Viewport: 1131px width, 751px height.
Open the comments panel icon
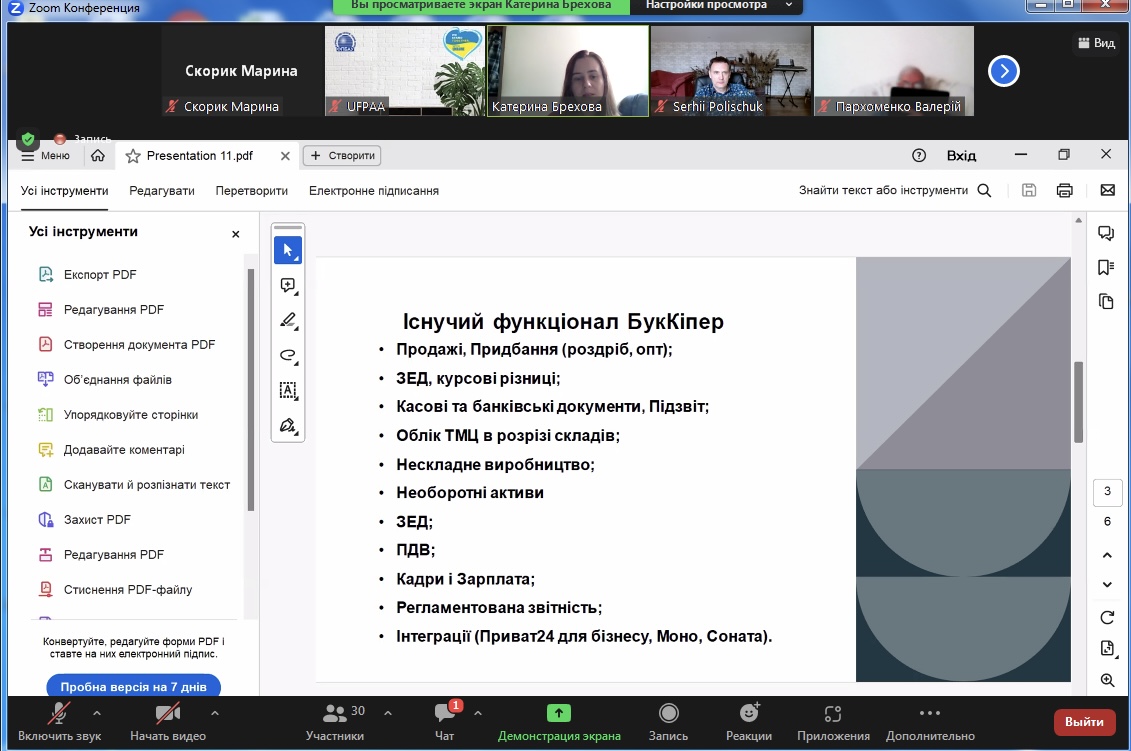pyautogui.click(x=1106, y=233)
